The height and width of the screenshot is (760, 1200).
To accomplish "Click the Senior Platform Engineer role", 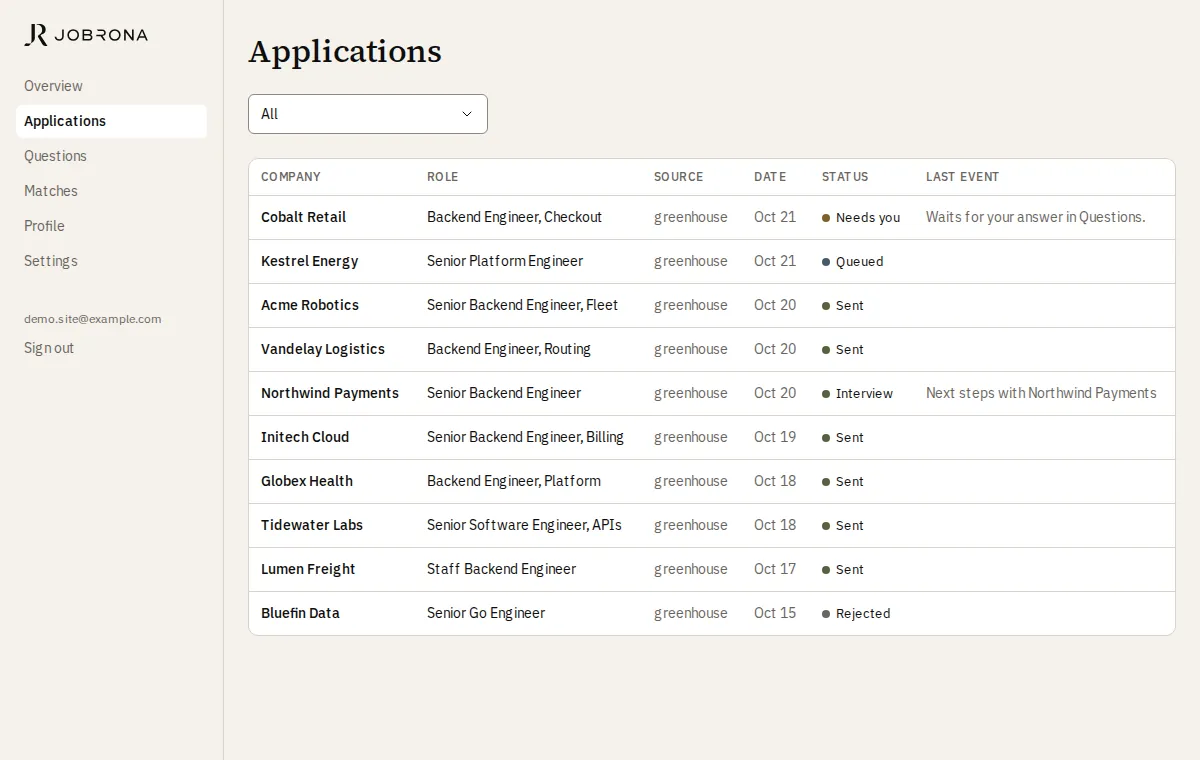I will pyautogui.click(x=505, y=261).
